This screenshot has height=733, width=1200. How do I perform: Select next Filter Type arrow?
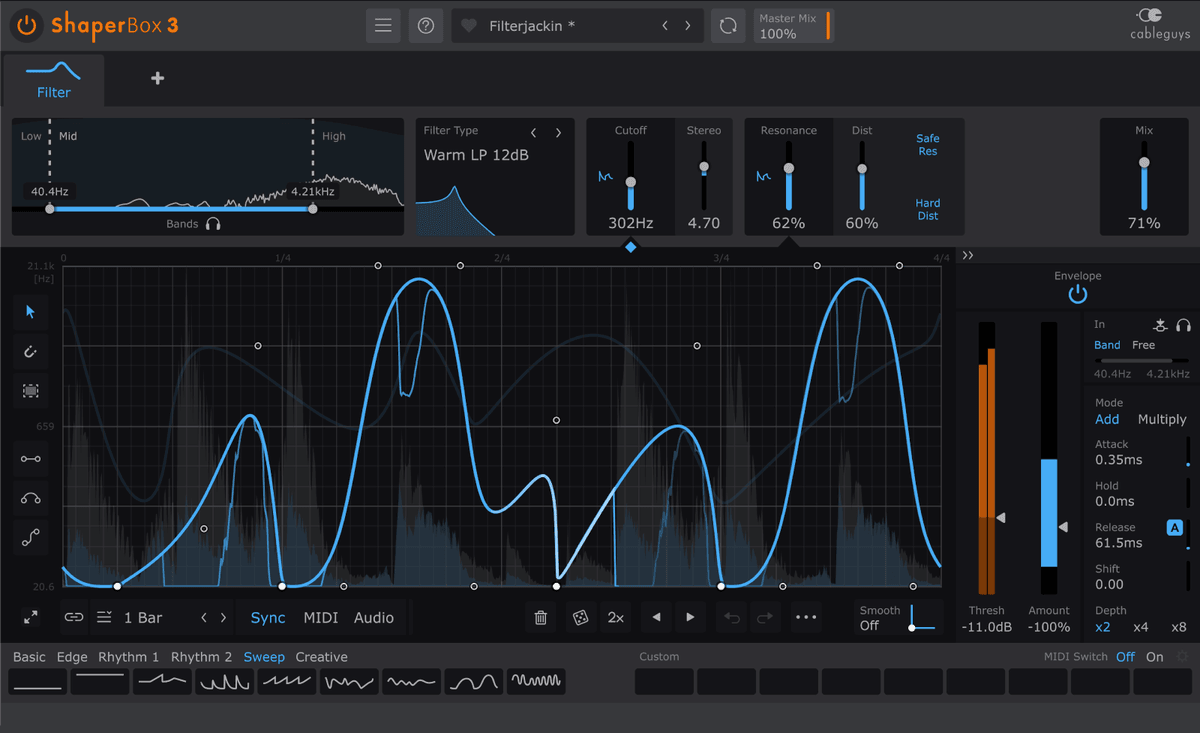pos(558,132)
